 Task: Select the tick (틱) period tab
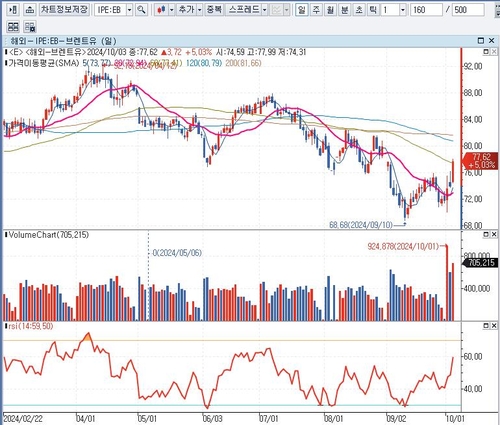click(373, 10)
